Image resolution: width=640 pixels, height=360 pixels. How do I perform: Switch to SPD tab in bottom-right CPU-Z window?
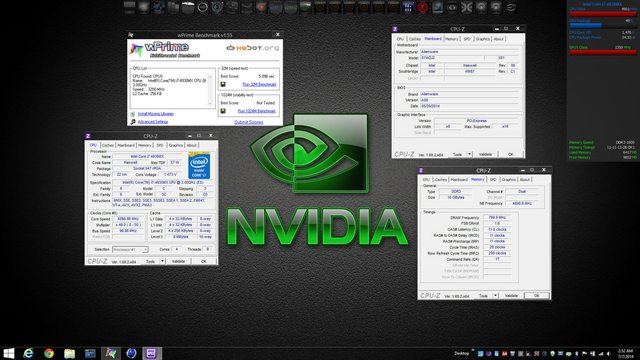[x=493, y=180]
